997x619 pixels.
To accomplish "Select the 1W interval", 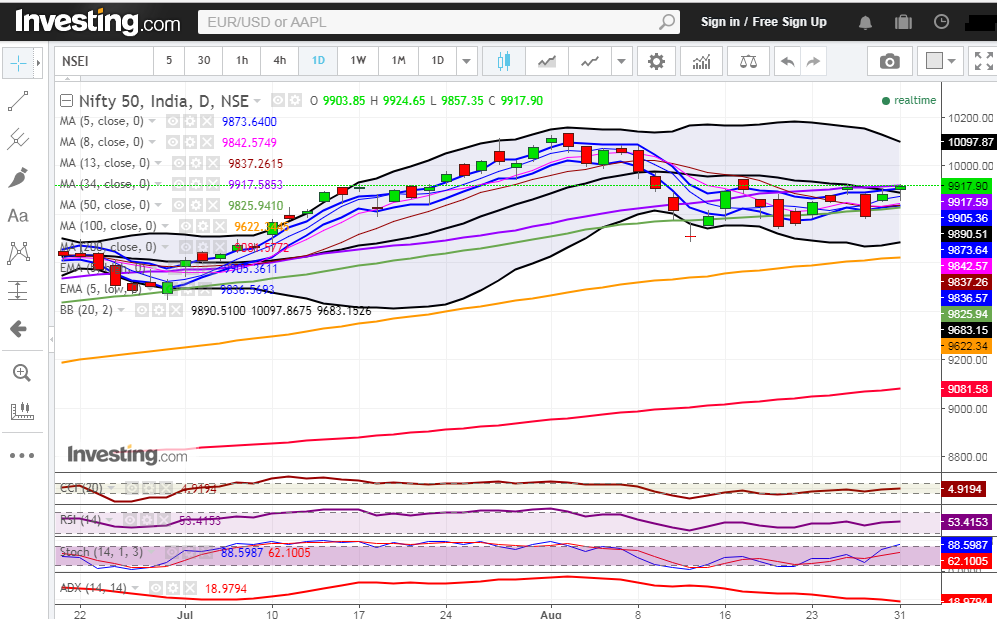I will click(358, 60).
